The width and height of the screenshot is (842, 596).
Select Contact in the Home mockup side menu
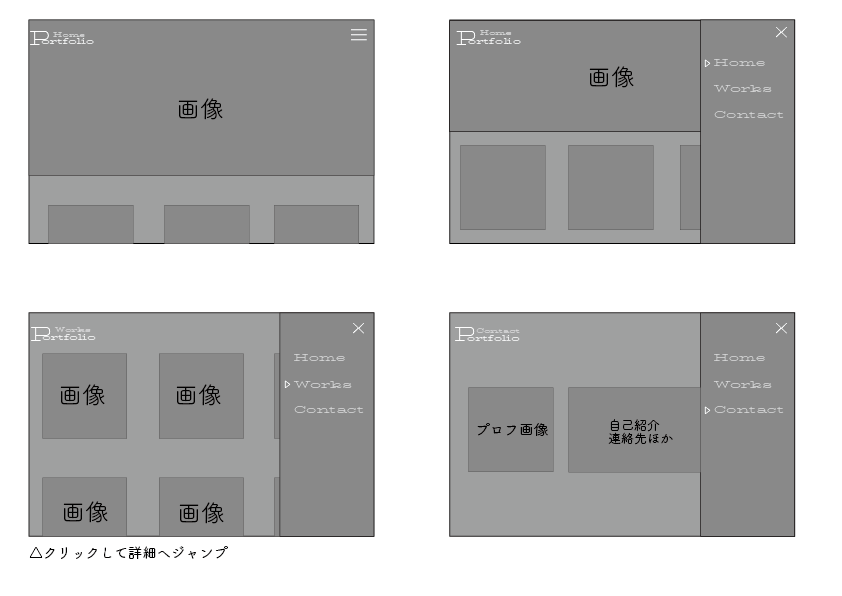point(748,115)
